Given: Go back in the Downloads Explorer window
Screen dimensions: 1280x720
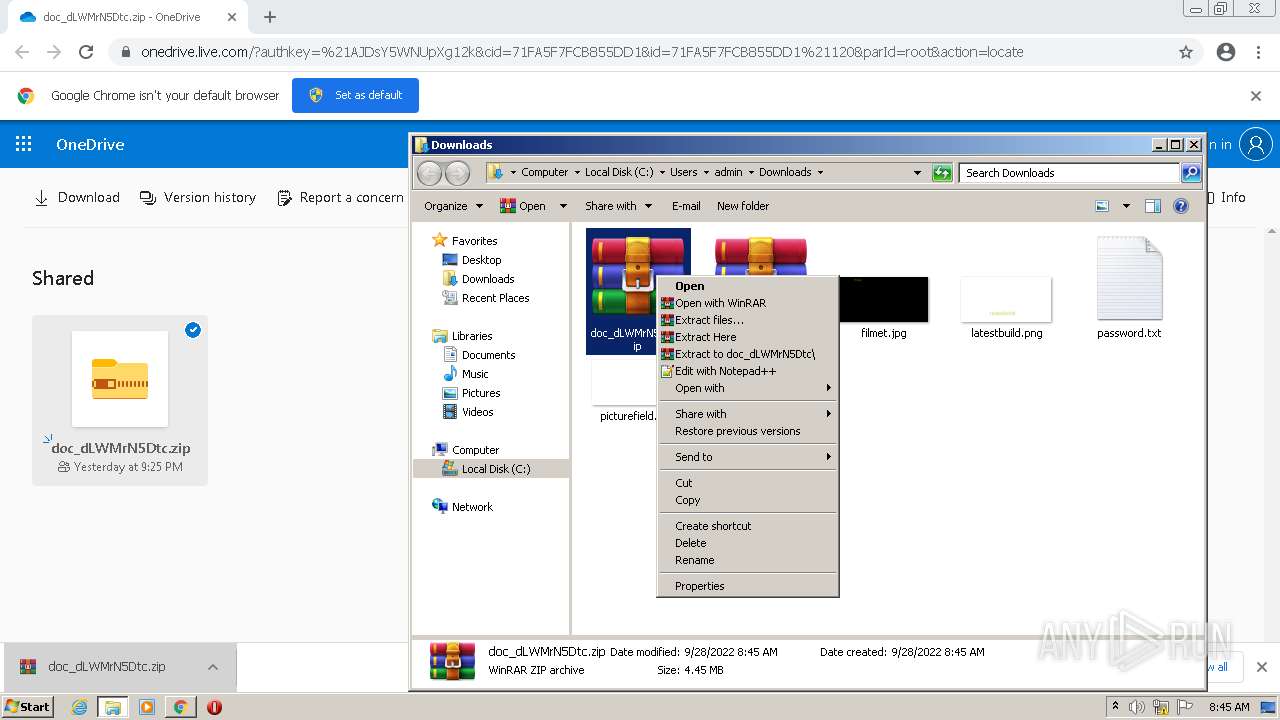Looking at the screenshot, I should tap(429, 173).
